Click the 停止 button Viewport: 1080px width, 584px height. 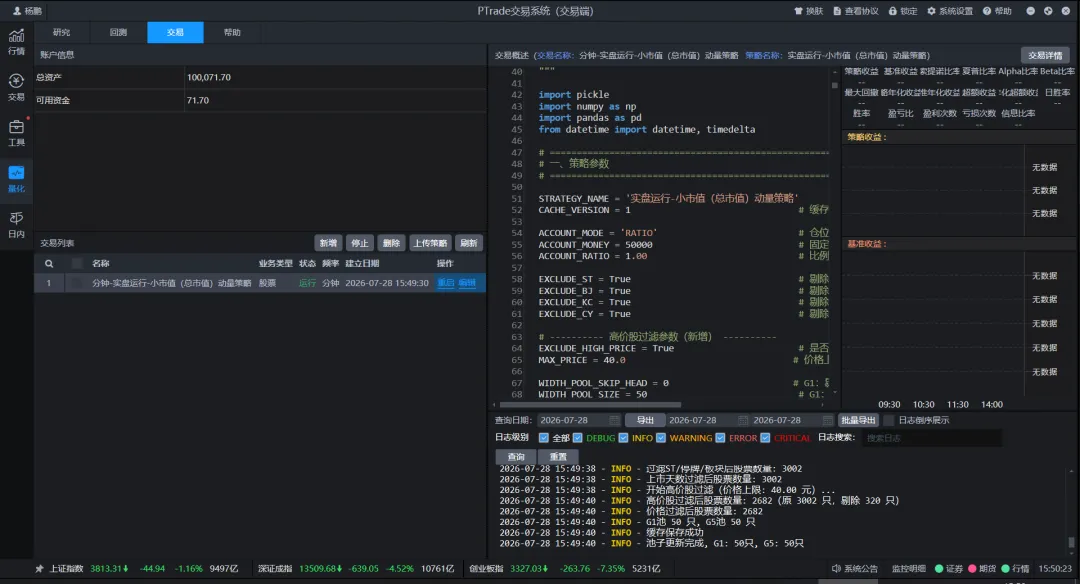coord(360,243)
